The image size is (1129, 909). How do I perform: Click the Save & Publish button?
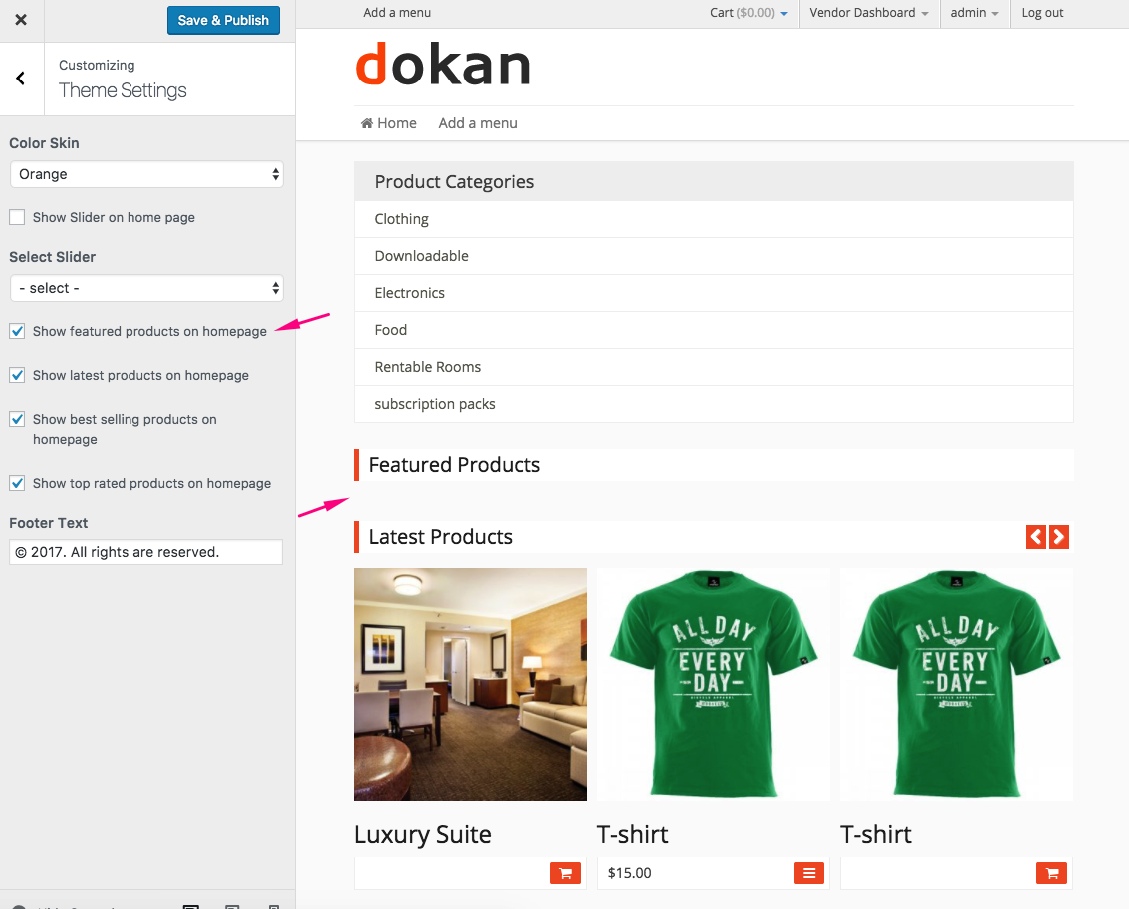click(223, 20)
